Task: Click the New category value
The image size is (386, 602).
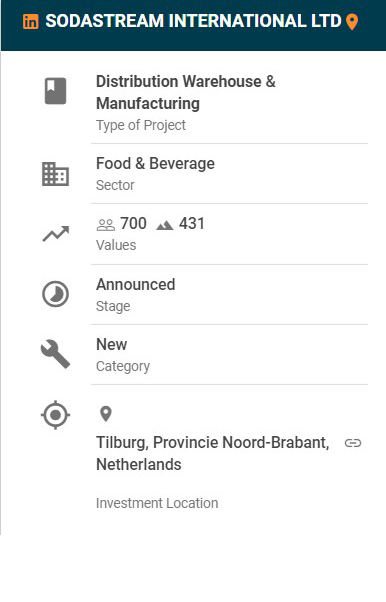Action: (x=111, y=344)
